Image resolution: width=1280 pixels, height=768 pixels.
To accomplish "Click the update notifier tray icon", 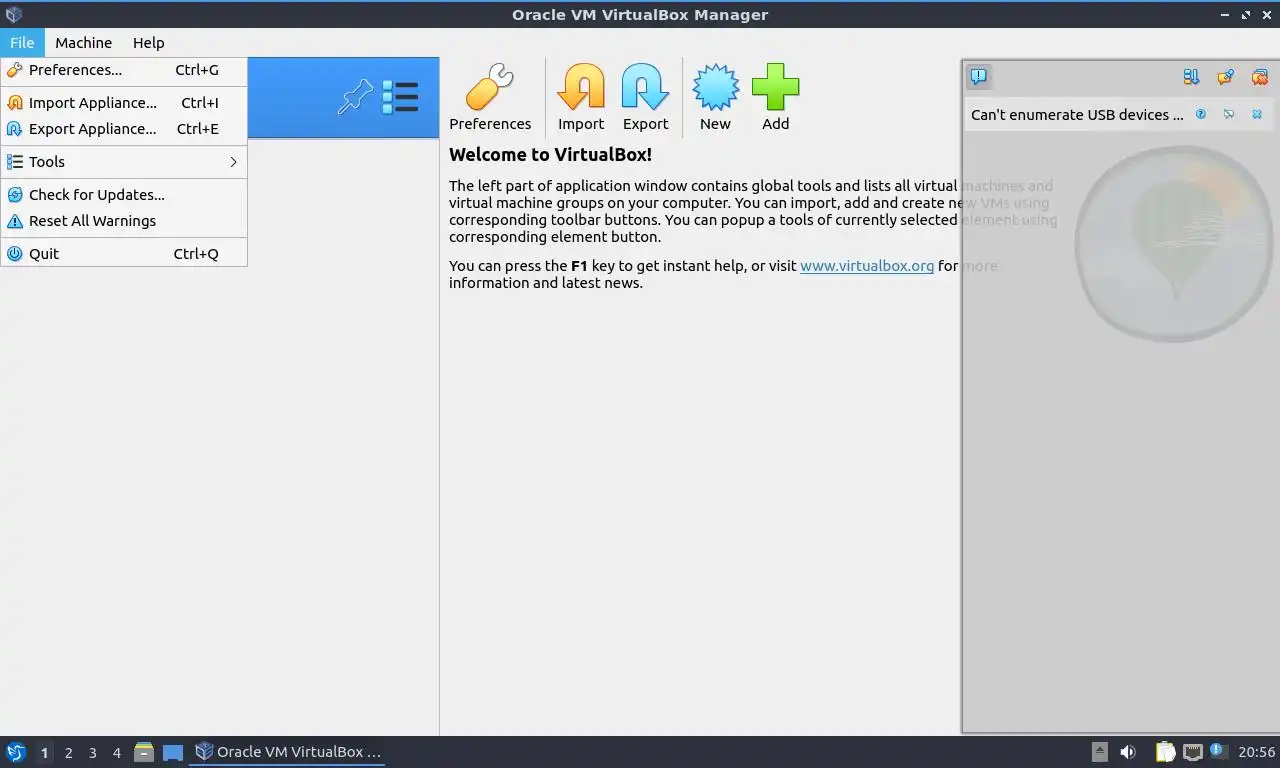I will (x=1218, y=750).
